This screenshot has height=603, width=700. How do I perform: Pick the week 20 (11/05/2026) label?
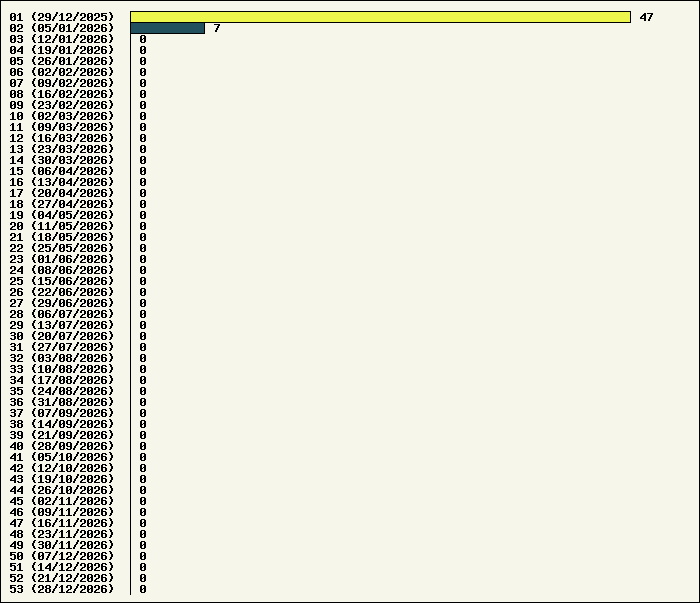(62, 226)
